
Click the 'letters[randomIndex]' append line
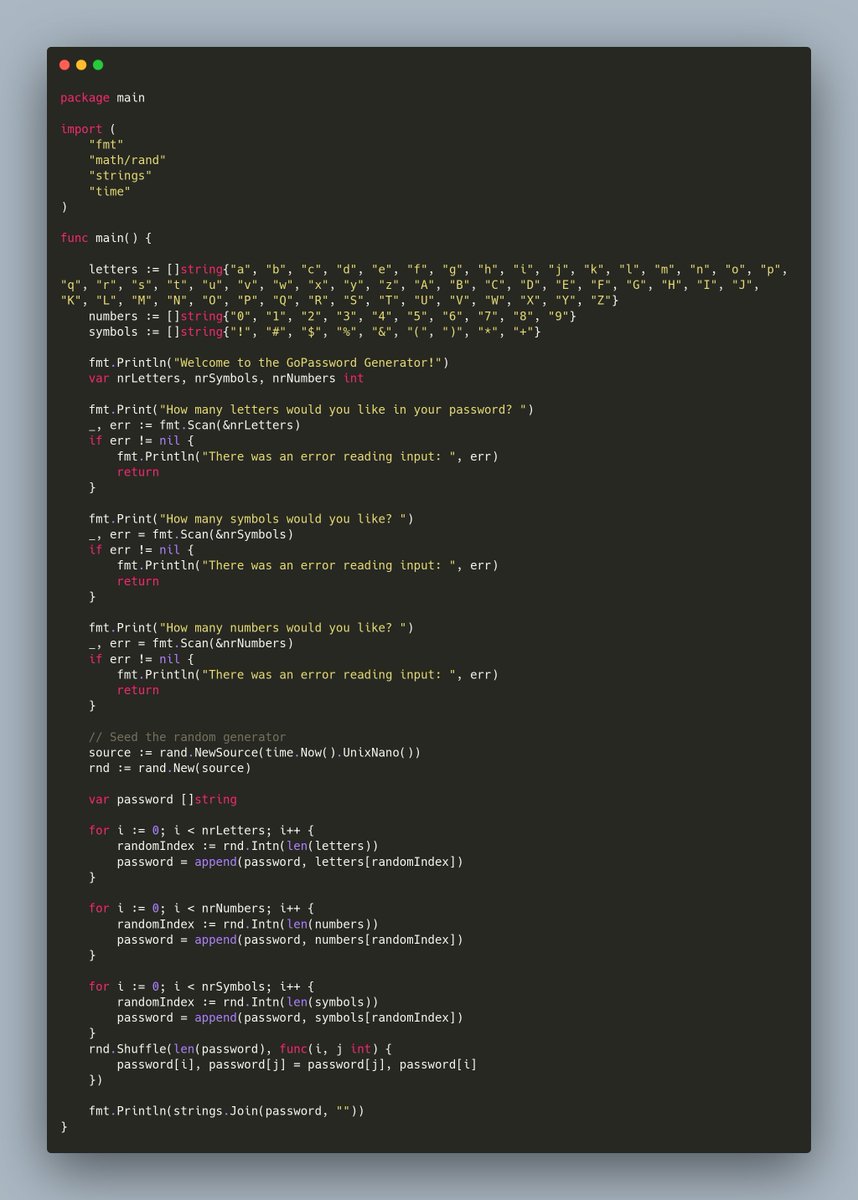(x=290, y=861)
